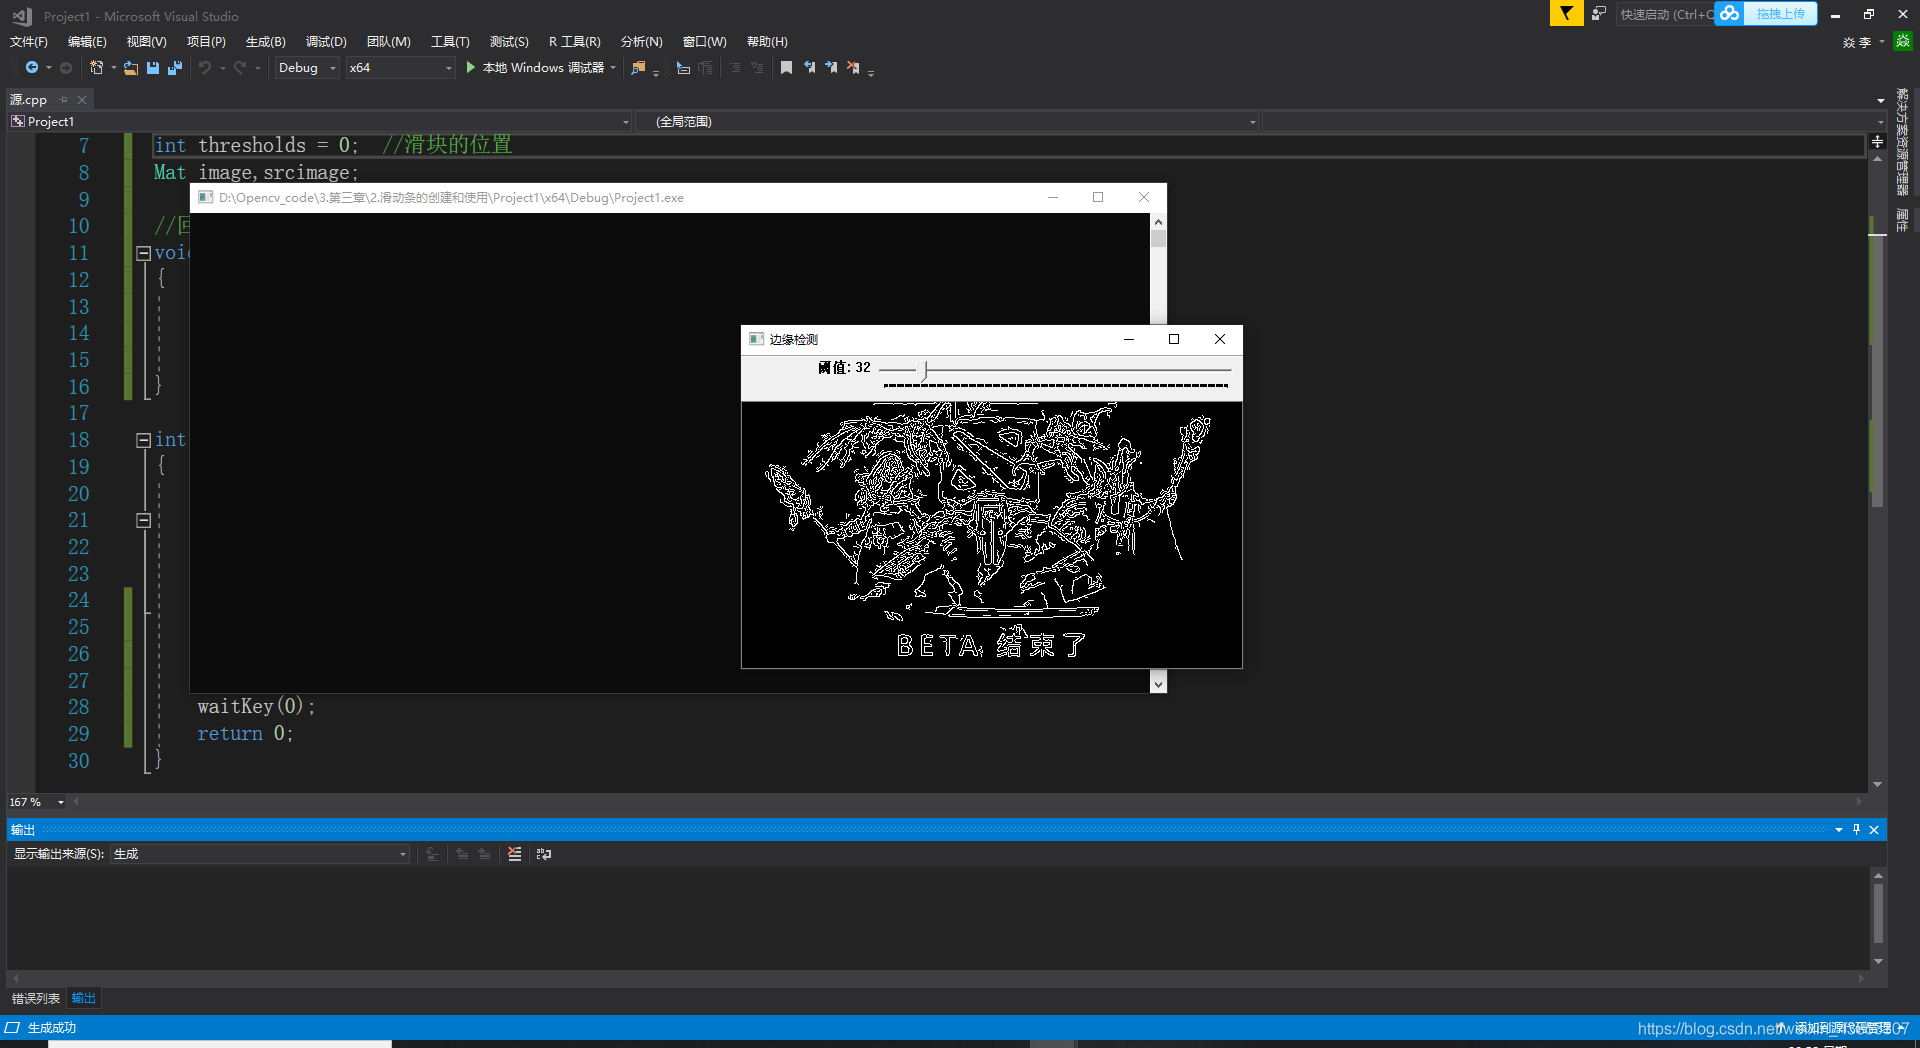Screen dimensions: 1920x1048
Task: Open the 167 % zoom level dropdown
Action: point(61,802)
